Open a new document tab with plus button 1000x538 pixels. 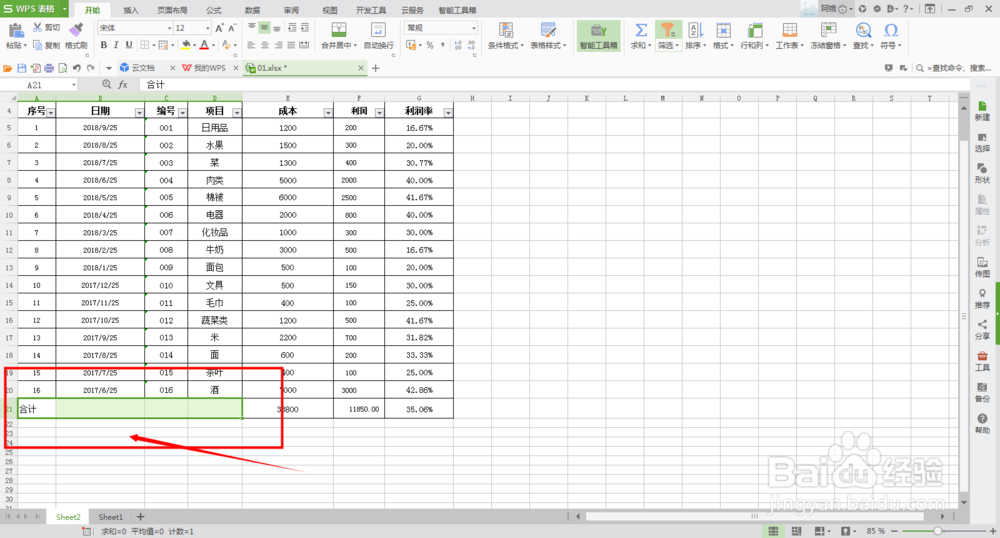(x=376, y=68)
